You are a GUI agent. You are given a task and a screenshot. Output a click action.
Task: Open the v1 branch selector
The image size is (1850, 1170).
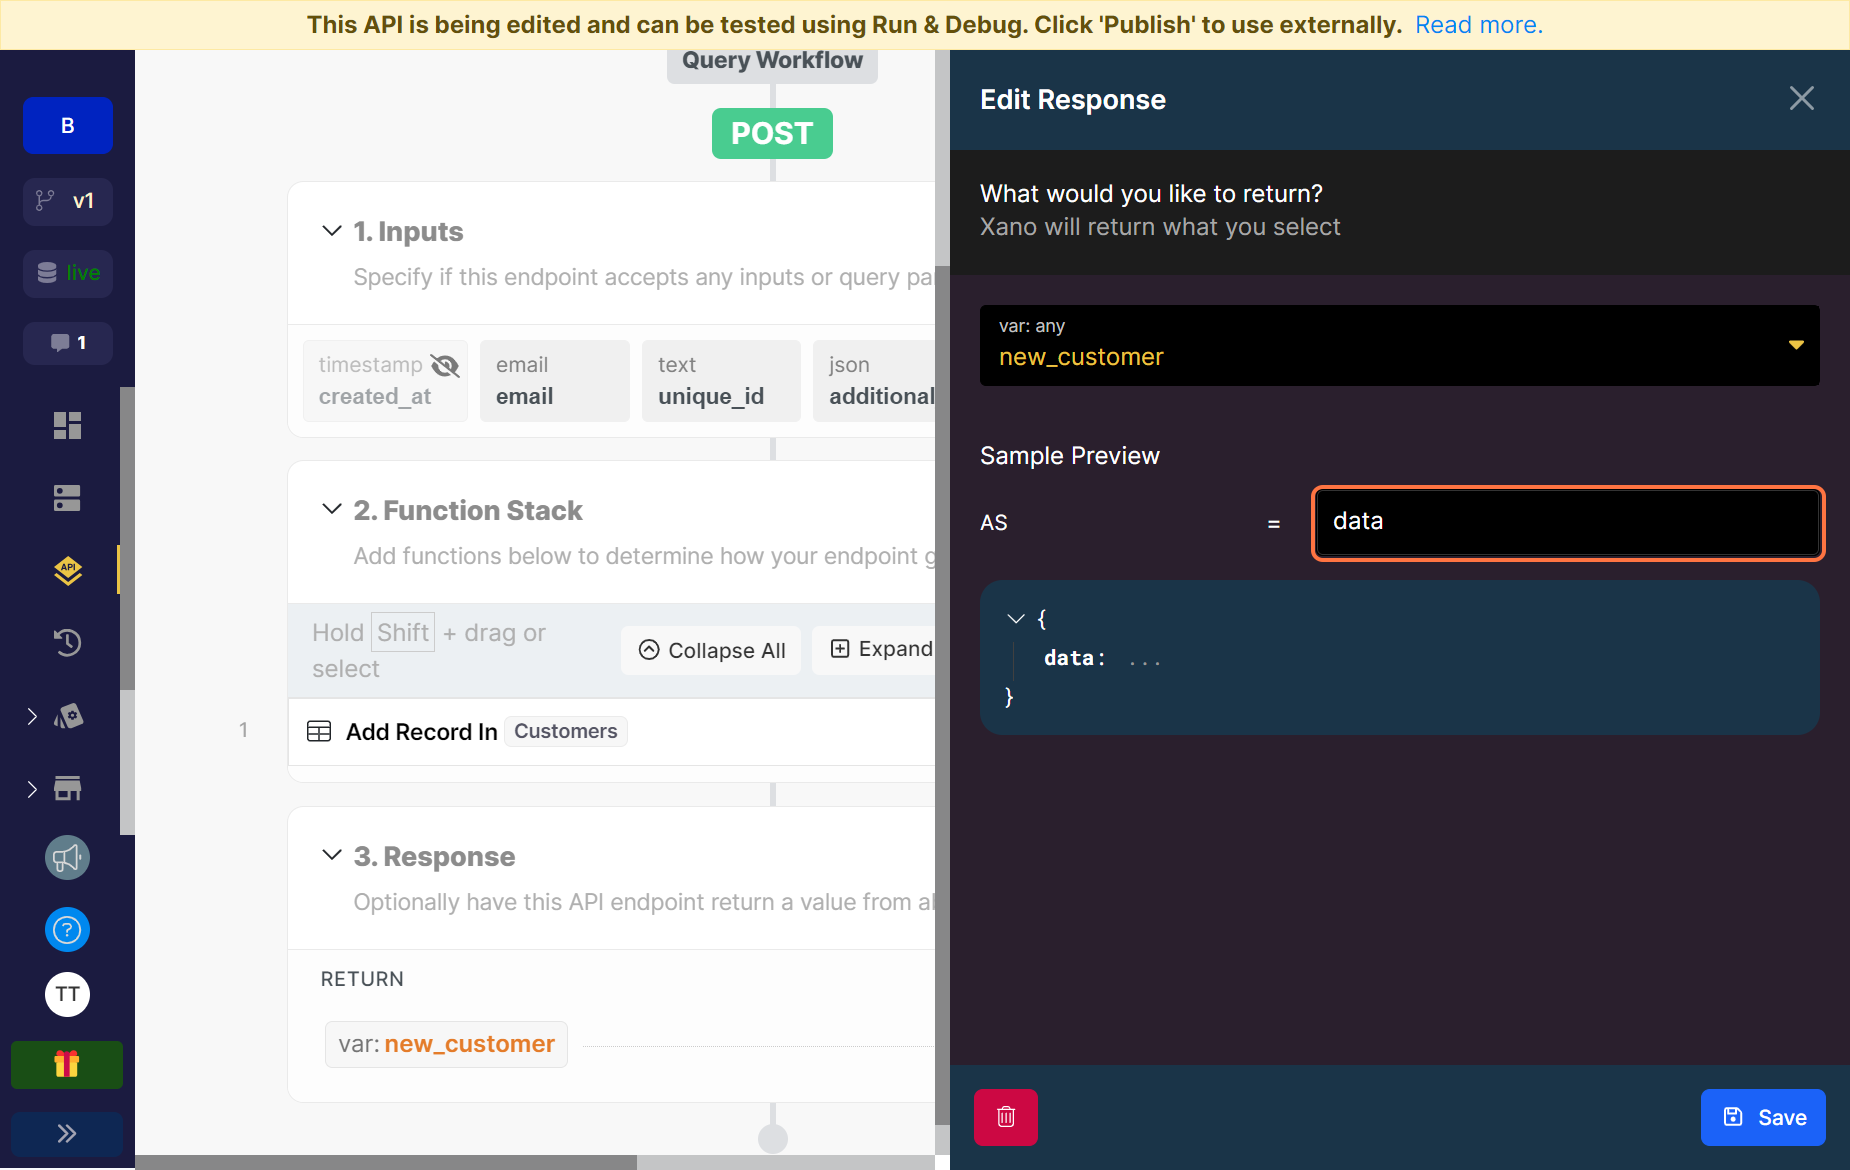[68, 201]
